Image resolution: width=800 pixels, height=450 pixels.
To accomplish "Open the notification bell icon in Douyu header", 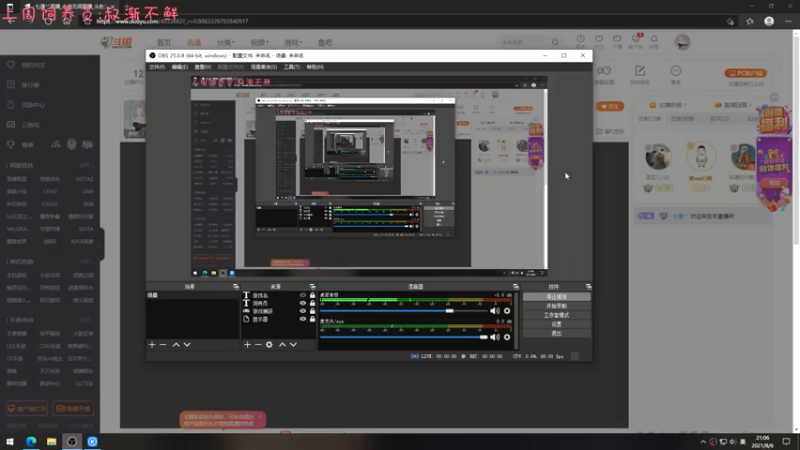I will tap(654, 39).
